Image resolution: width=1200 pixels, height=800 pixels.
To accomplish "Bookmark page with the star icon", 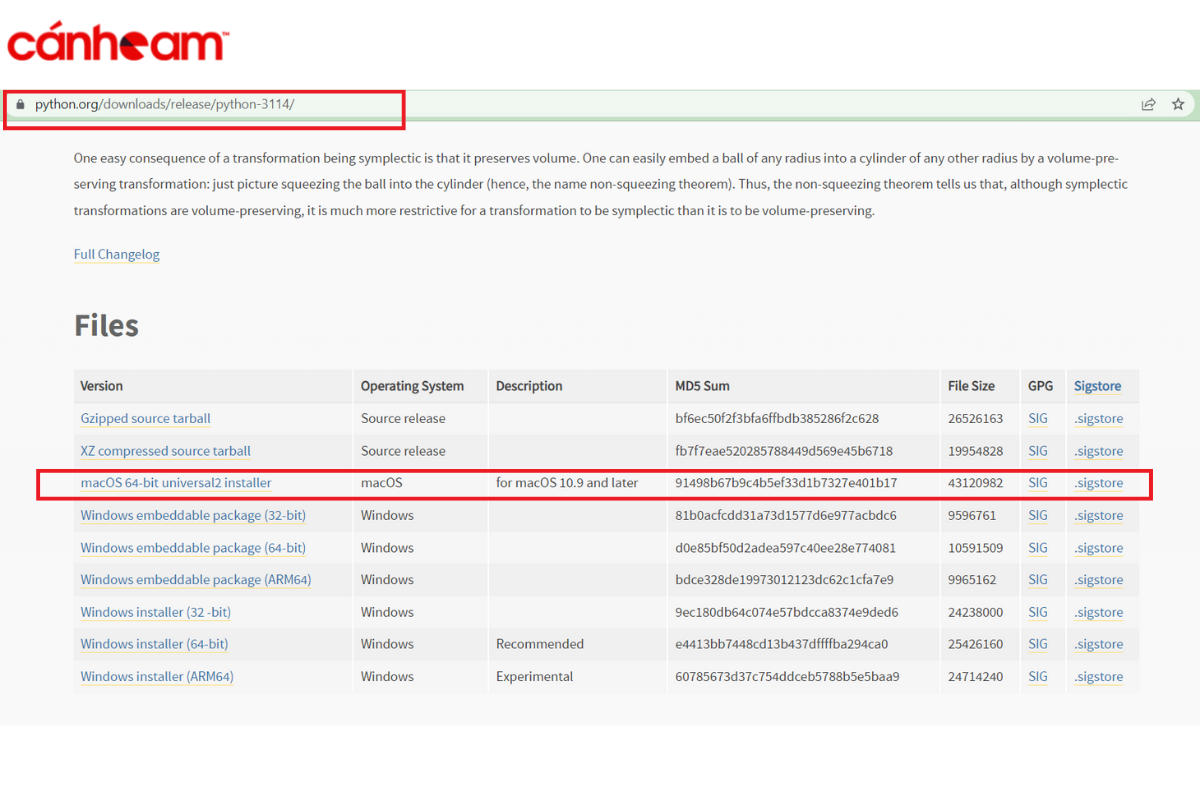I will pyautogui.click(x=1178, y=104).
